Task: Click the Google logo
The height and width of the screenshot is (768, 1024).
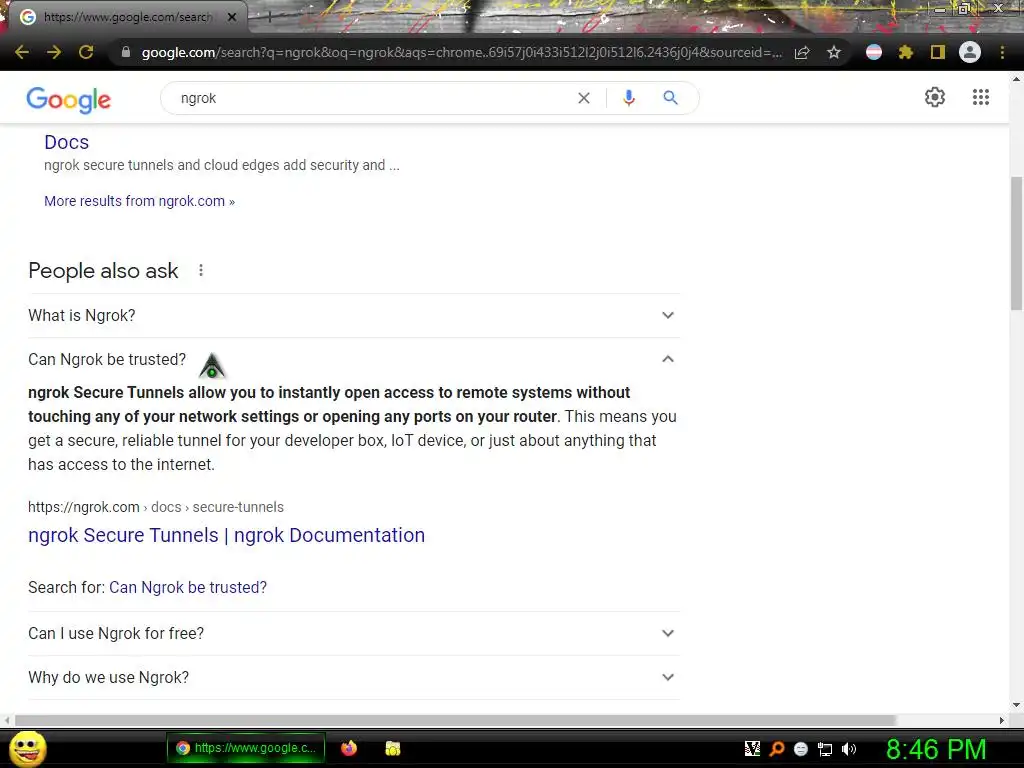Action: (x=69, y=99)
